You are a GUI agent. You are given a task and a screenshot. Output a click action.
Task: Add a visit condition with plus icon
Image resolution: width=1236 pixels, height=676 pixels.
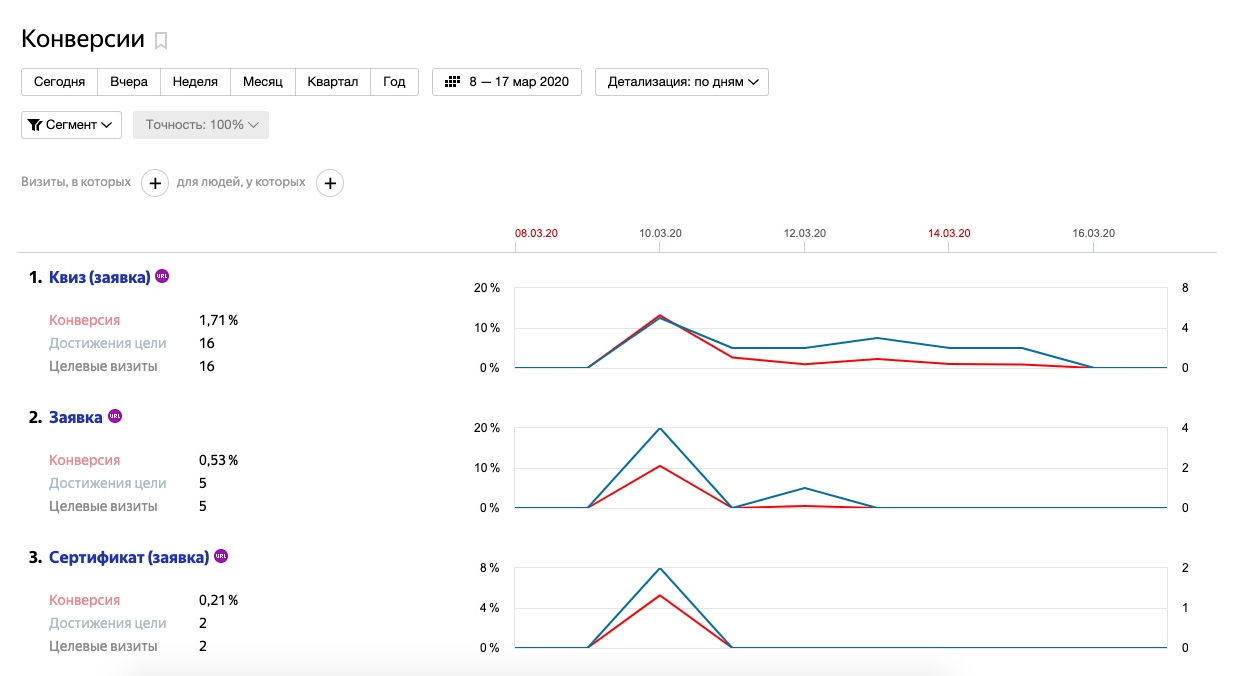[x=154, y=183]
